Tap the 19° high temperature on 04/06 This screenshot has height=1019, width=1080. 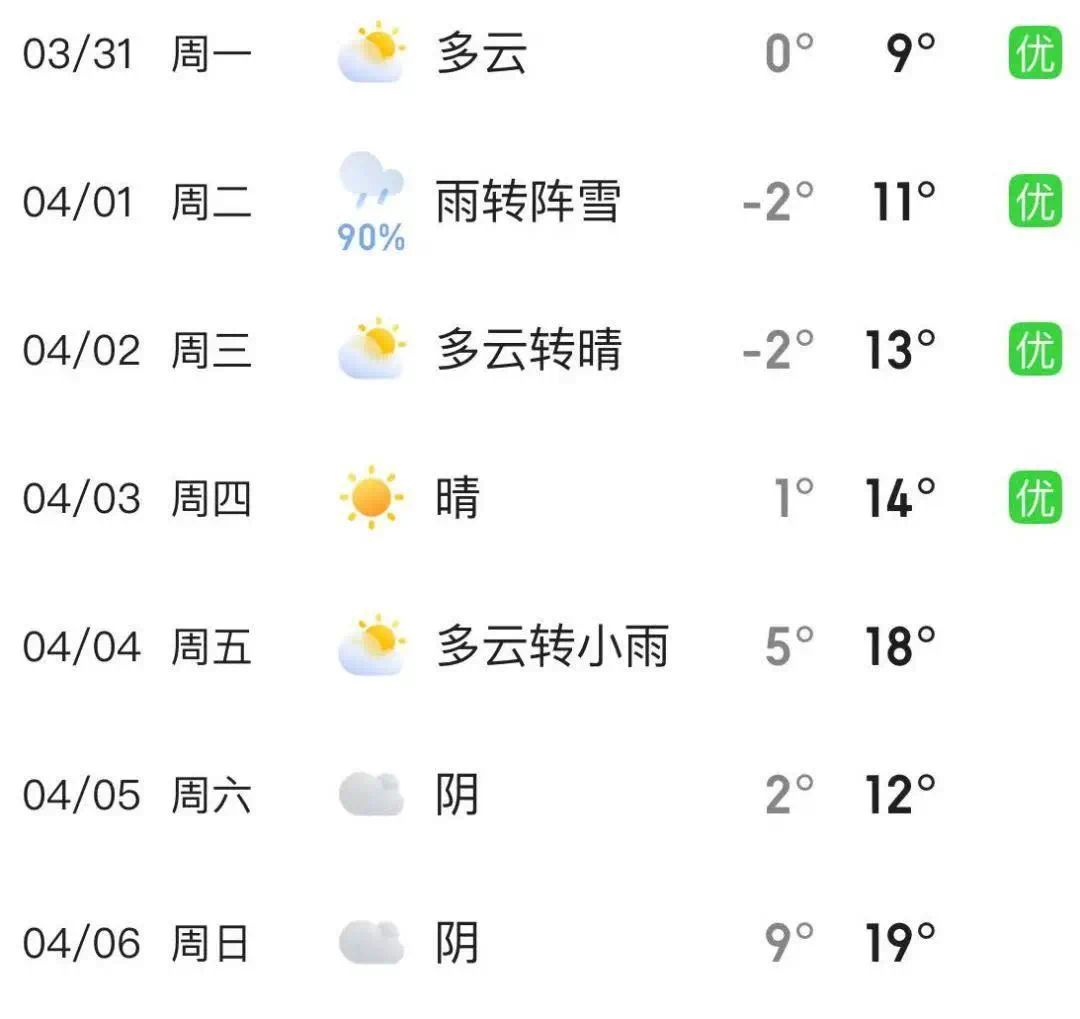coord(900,943)
